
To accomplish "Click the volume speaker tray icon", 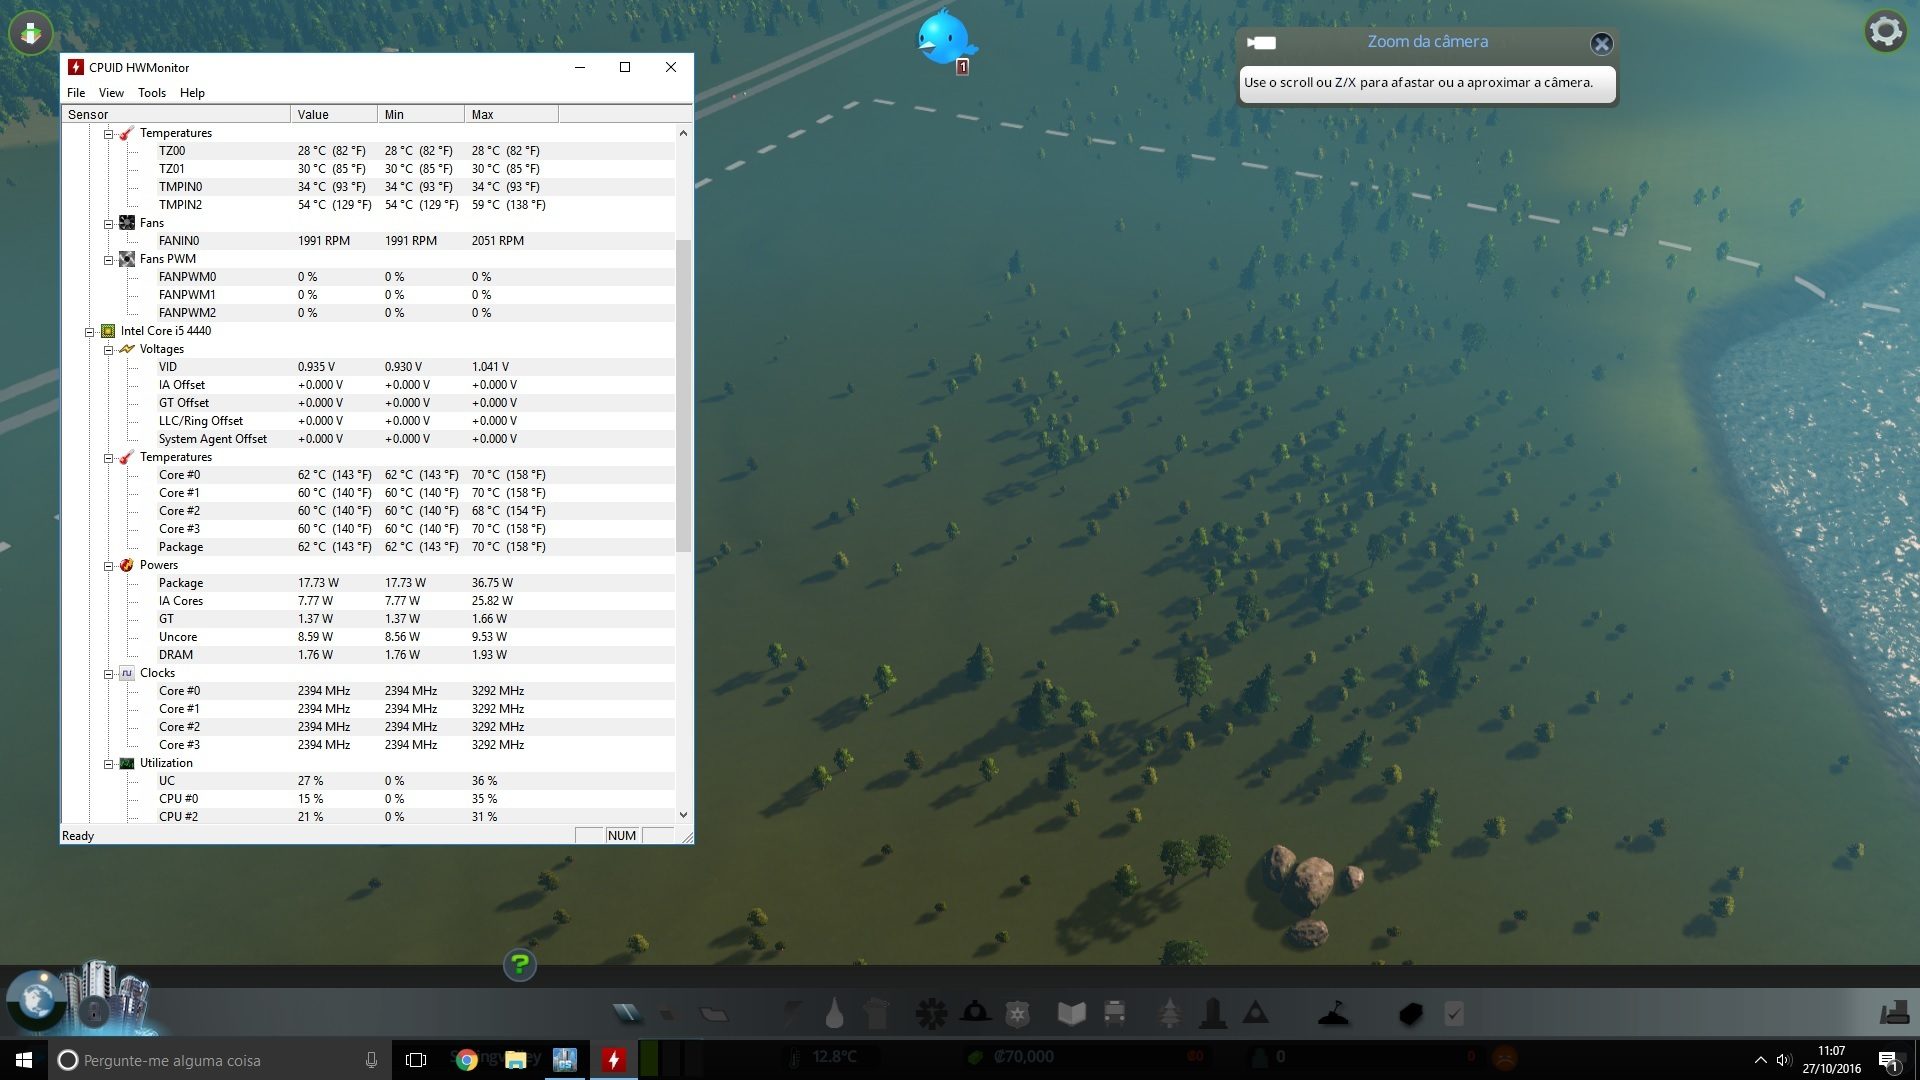I will (x=1784, y=1060).
